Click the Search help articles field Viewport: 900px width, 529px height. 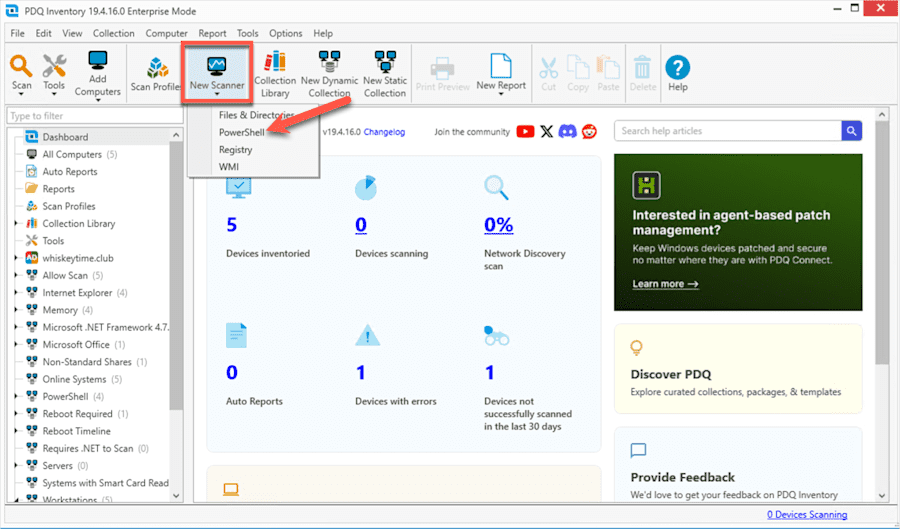click(728, 131)
